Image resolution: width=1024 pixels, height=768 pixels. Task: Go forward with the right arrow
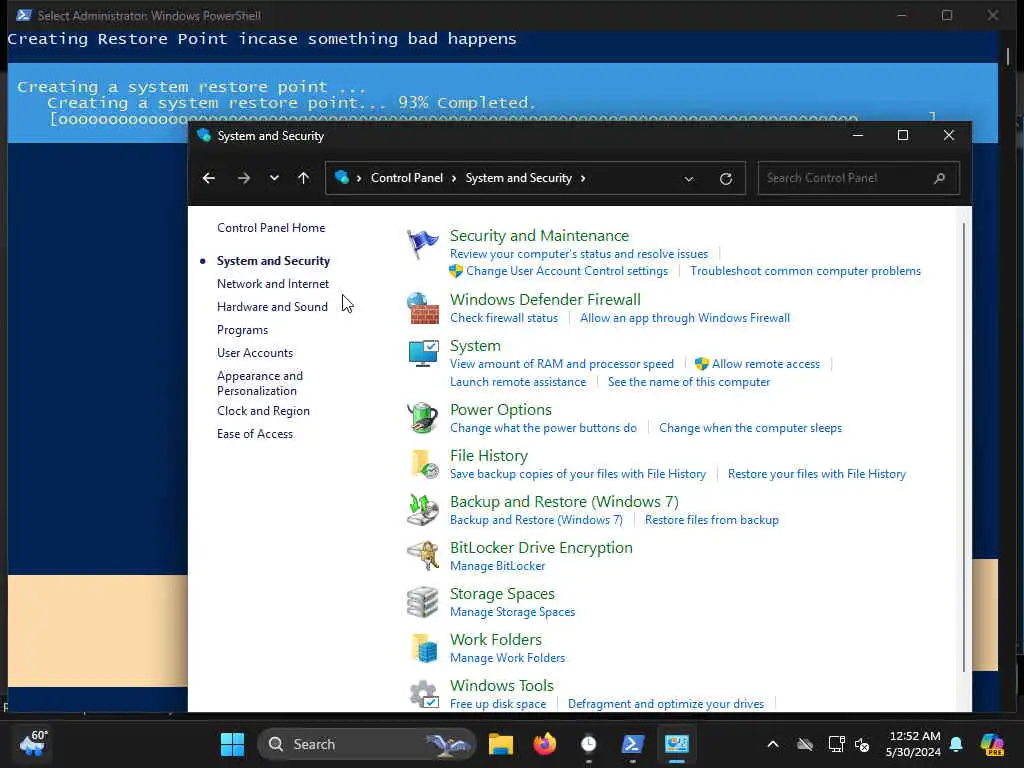[244, 178]
